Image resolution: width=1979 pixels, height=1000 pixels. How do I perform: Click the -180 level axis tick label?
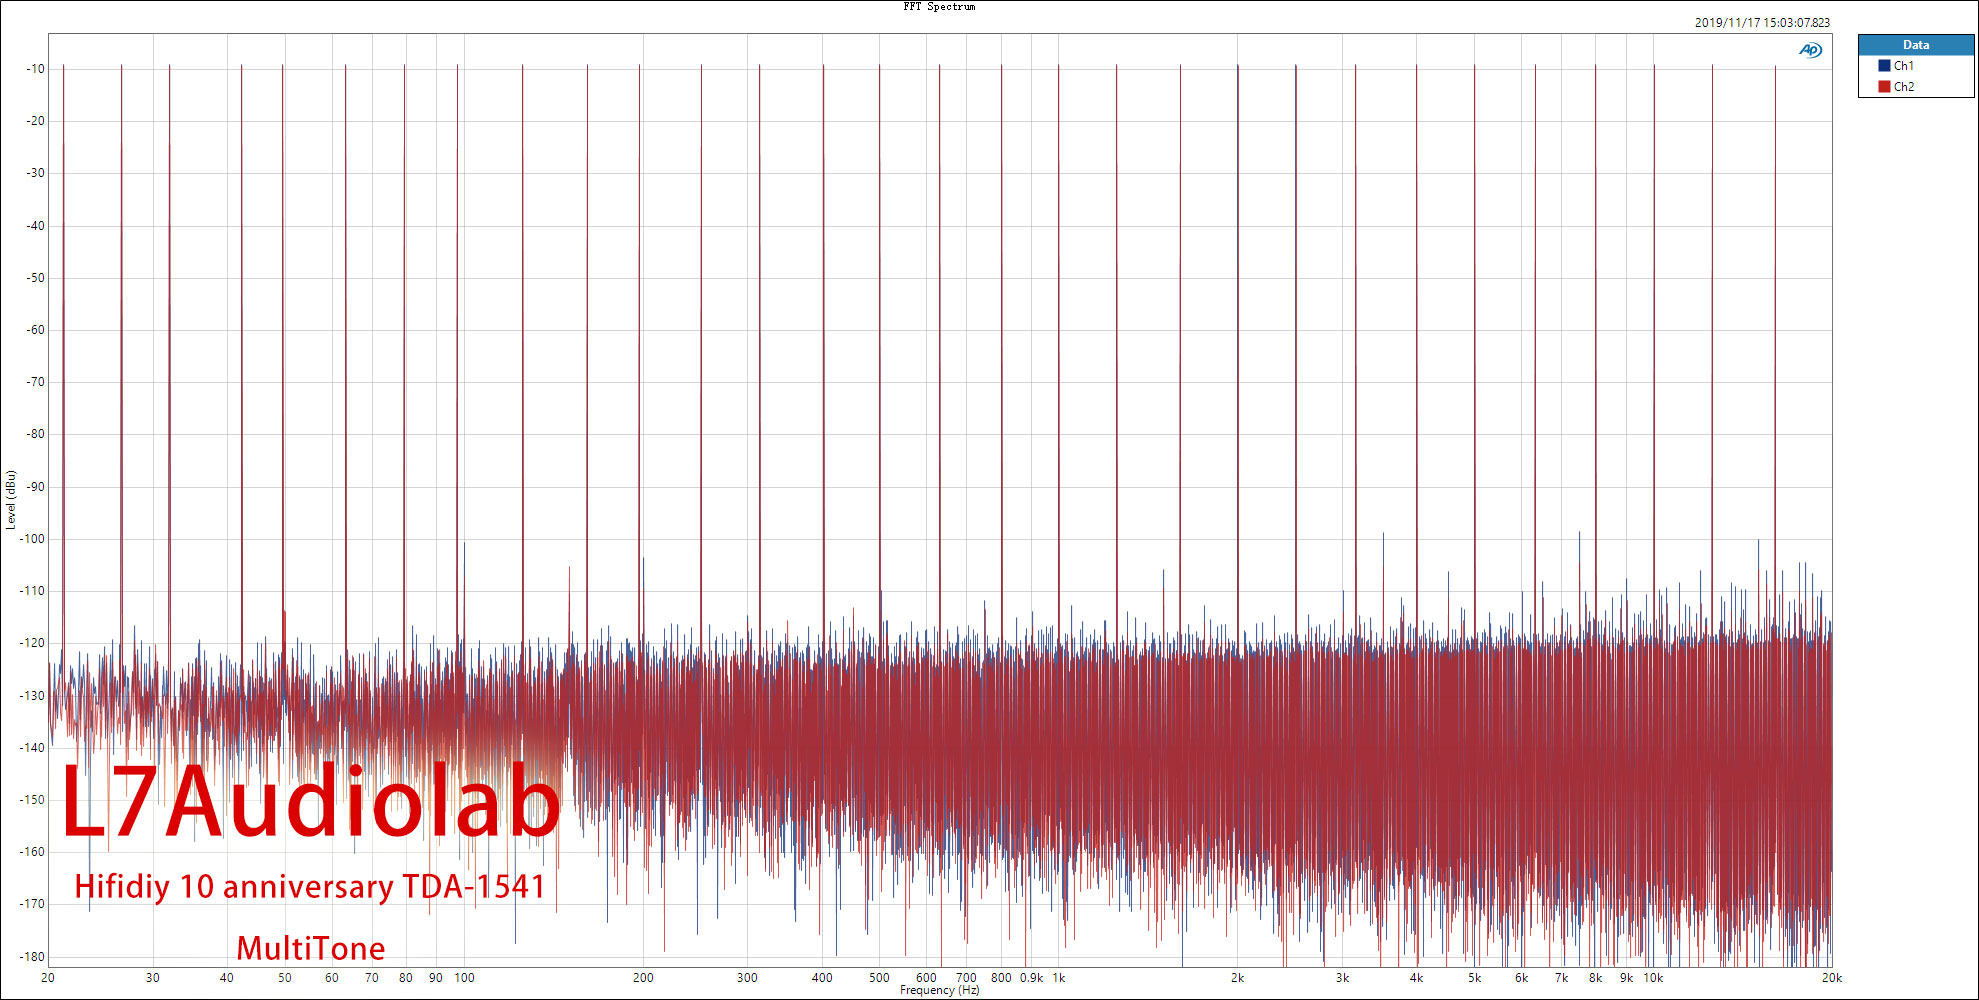pos(32,957)
